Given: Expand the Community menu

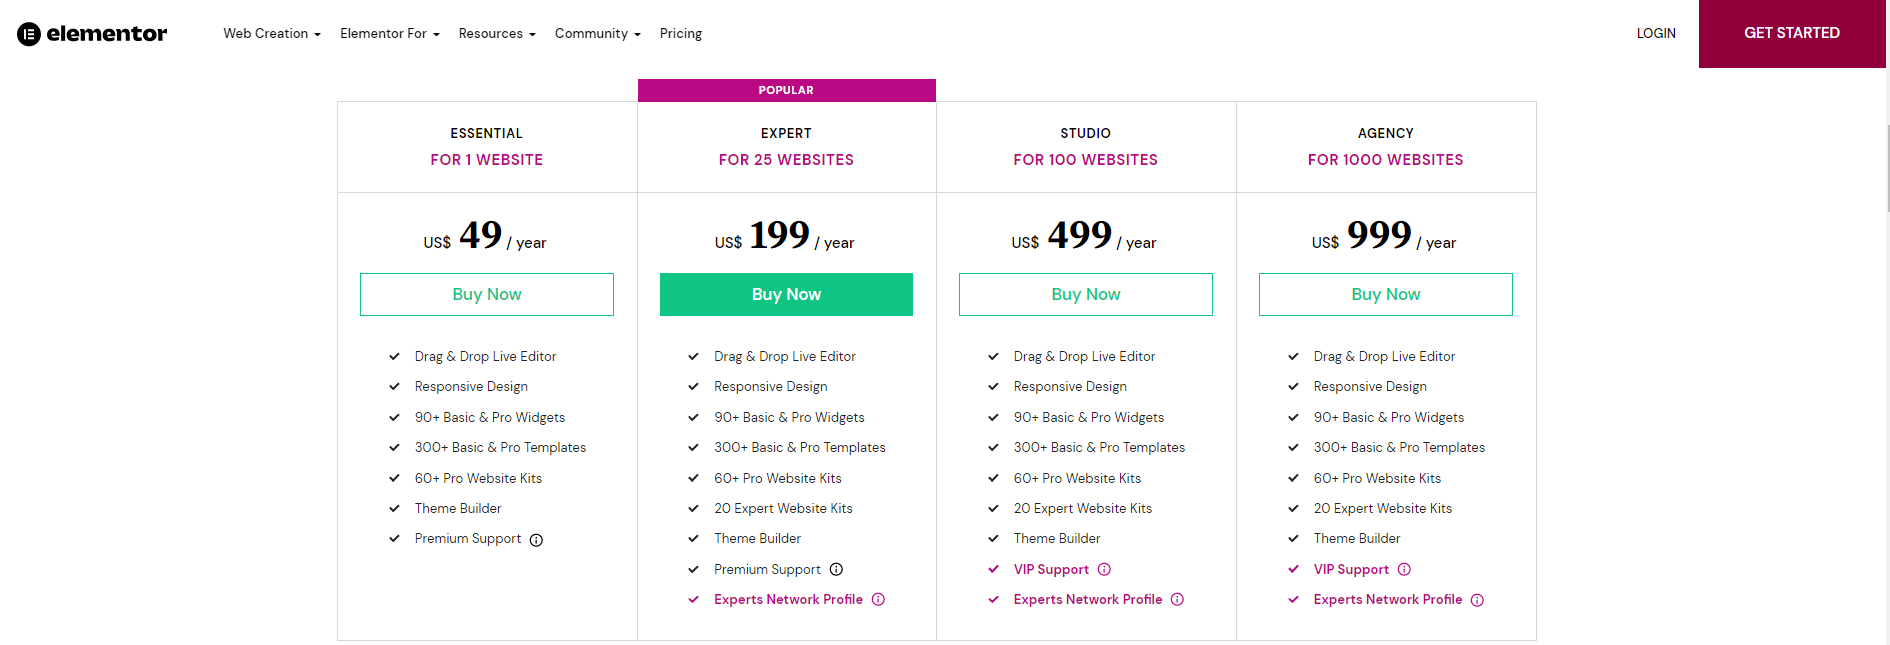Looking at the screenshot, I should point(596,33).
